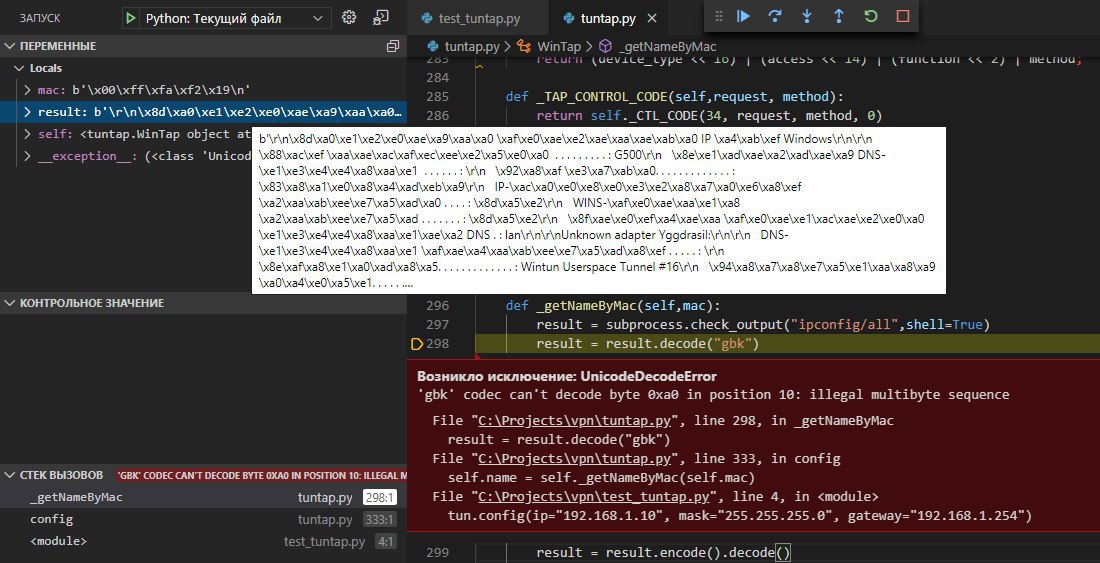Click the 333:1 frame position badge
The width and height of the screenshot is (1100, 563).
380,520
